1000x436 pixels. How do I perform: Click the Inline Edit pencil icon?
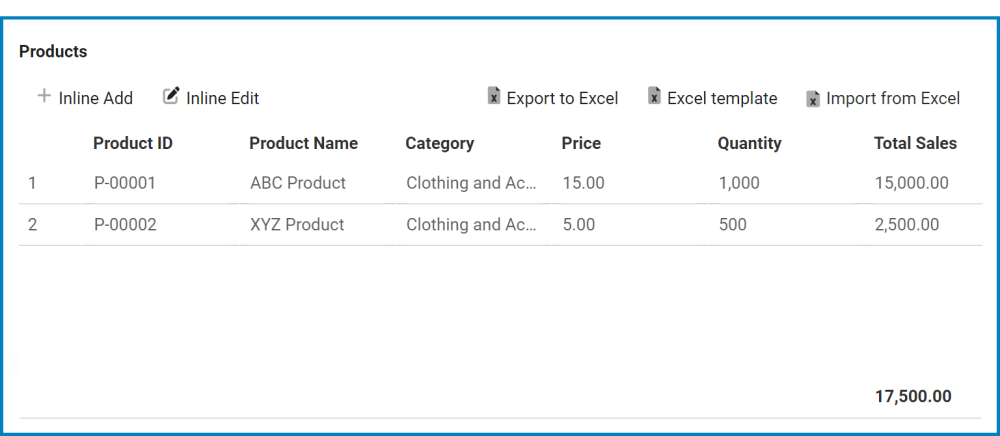[171, 96]
